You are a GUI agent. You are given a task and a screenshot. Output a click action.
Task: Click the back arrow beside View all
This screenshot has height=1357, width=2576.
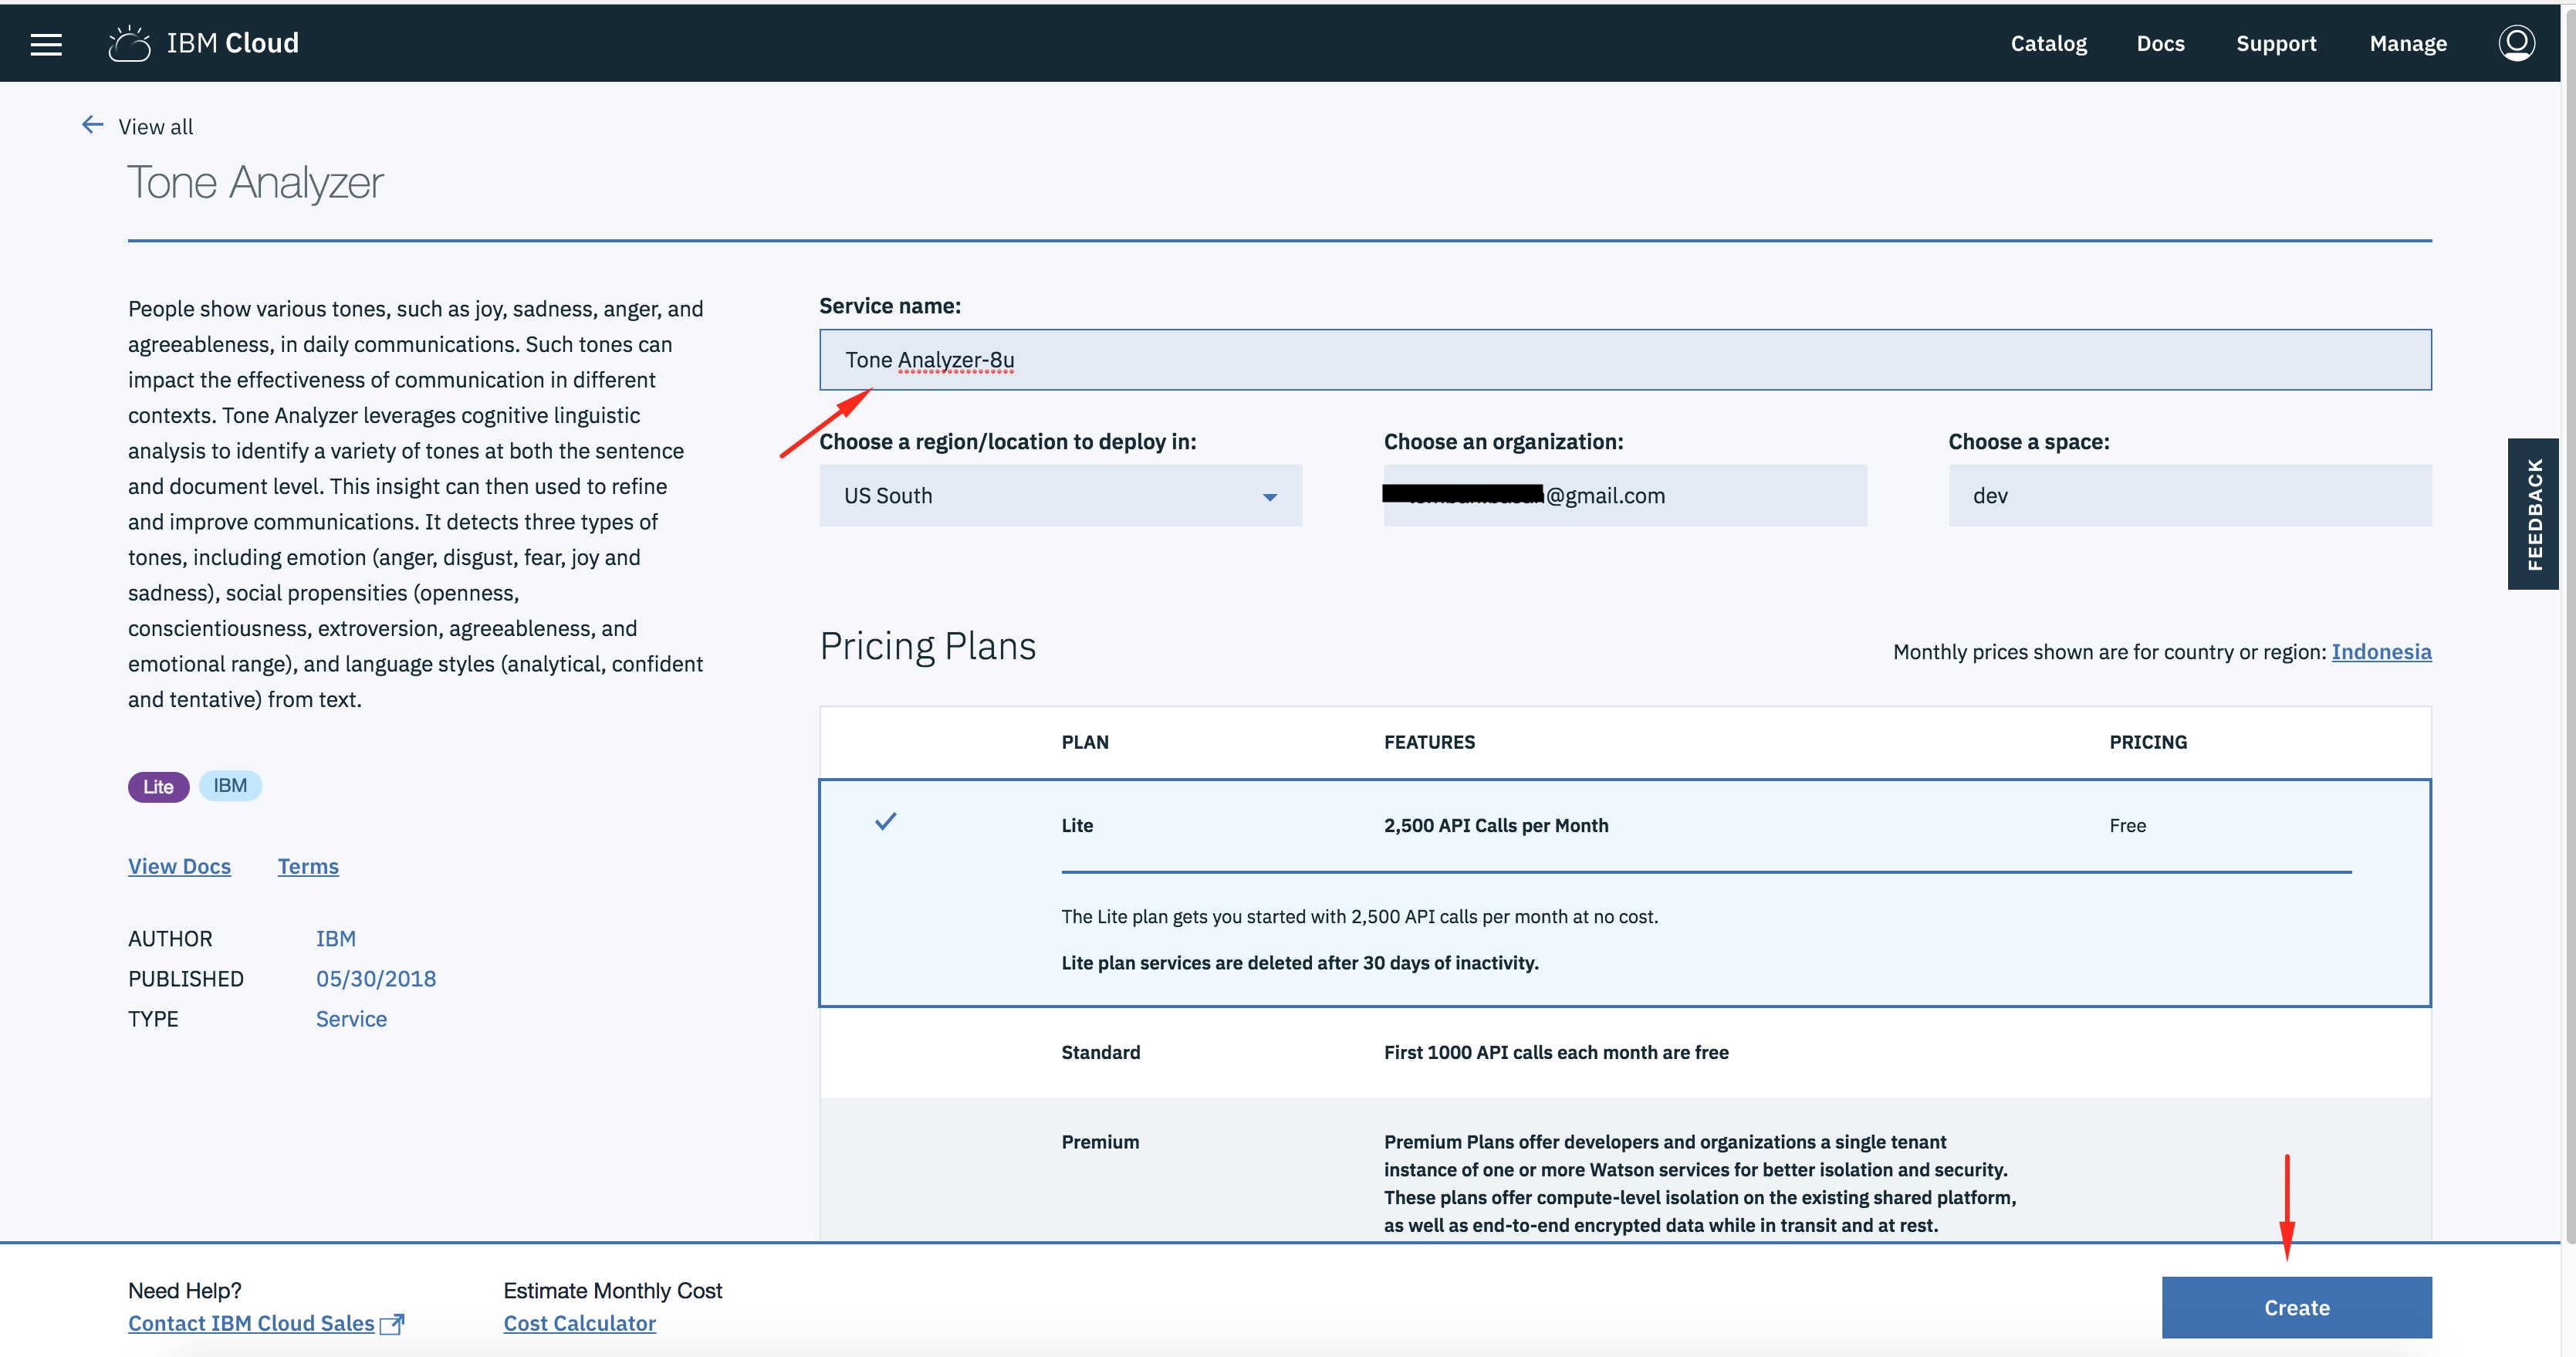click(92, 125)
